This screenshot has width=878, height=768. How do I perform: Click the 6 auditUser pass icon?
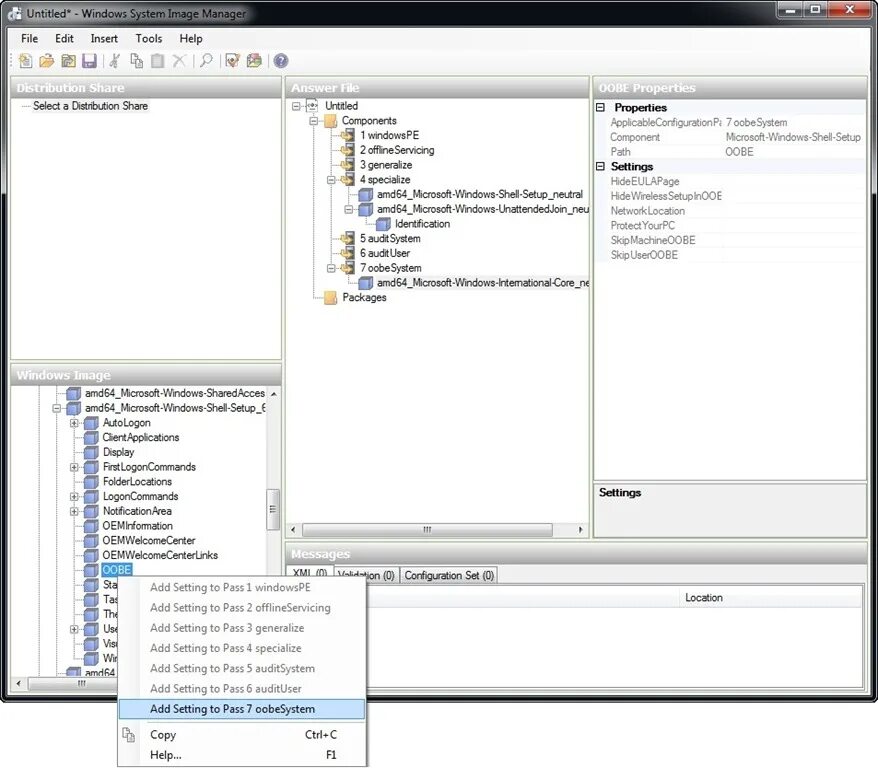pos(348,253)
